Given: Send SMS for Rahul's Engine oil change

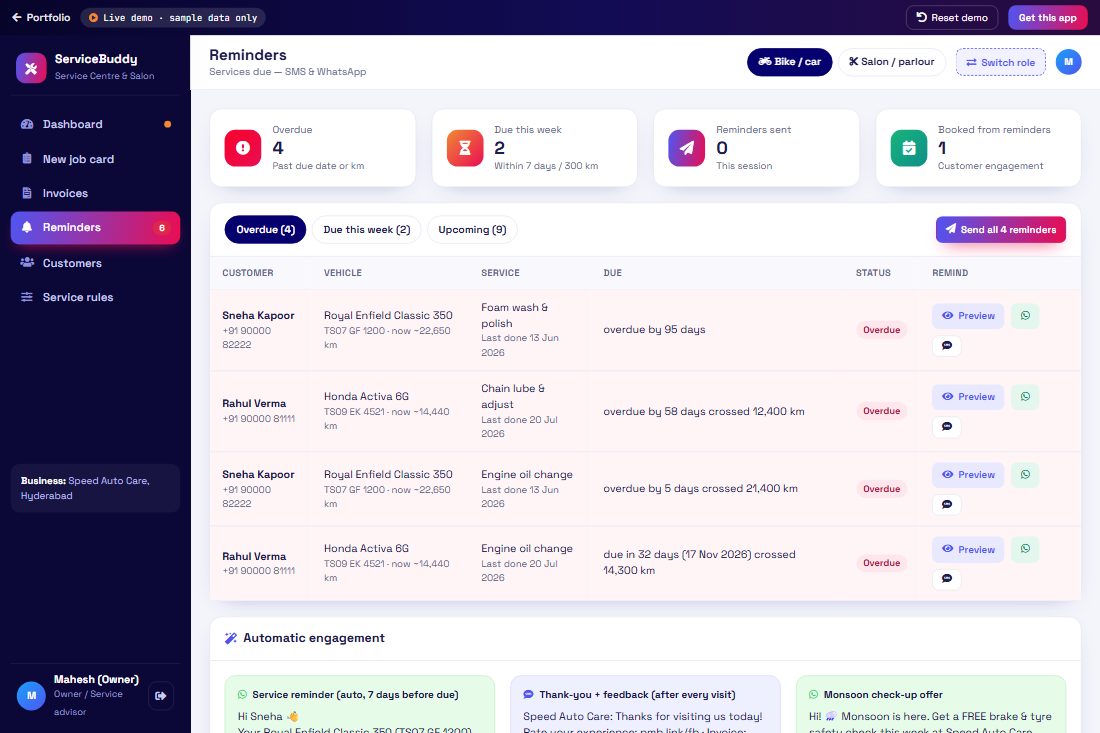Looking at the screenshot, I should pos(946,579).
